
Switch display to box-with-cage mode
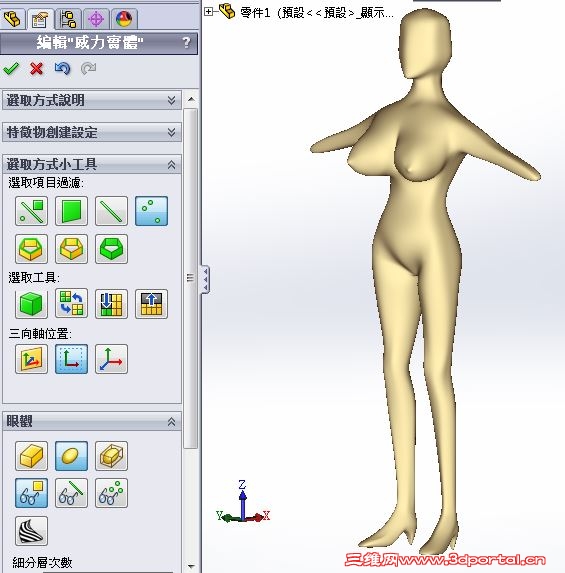111,456
